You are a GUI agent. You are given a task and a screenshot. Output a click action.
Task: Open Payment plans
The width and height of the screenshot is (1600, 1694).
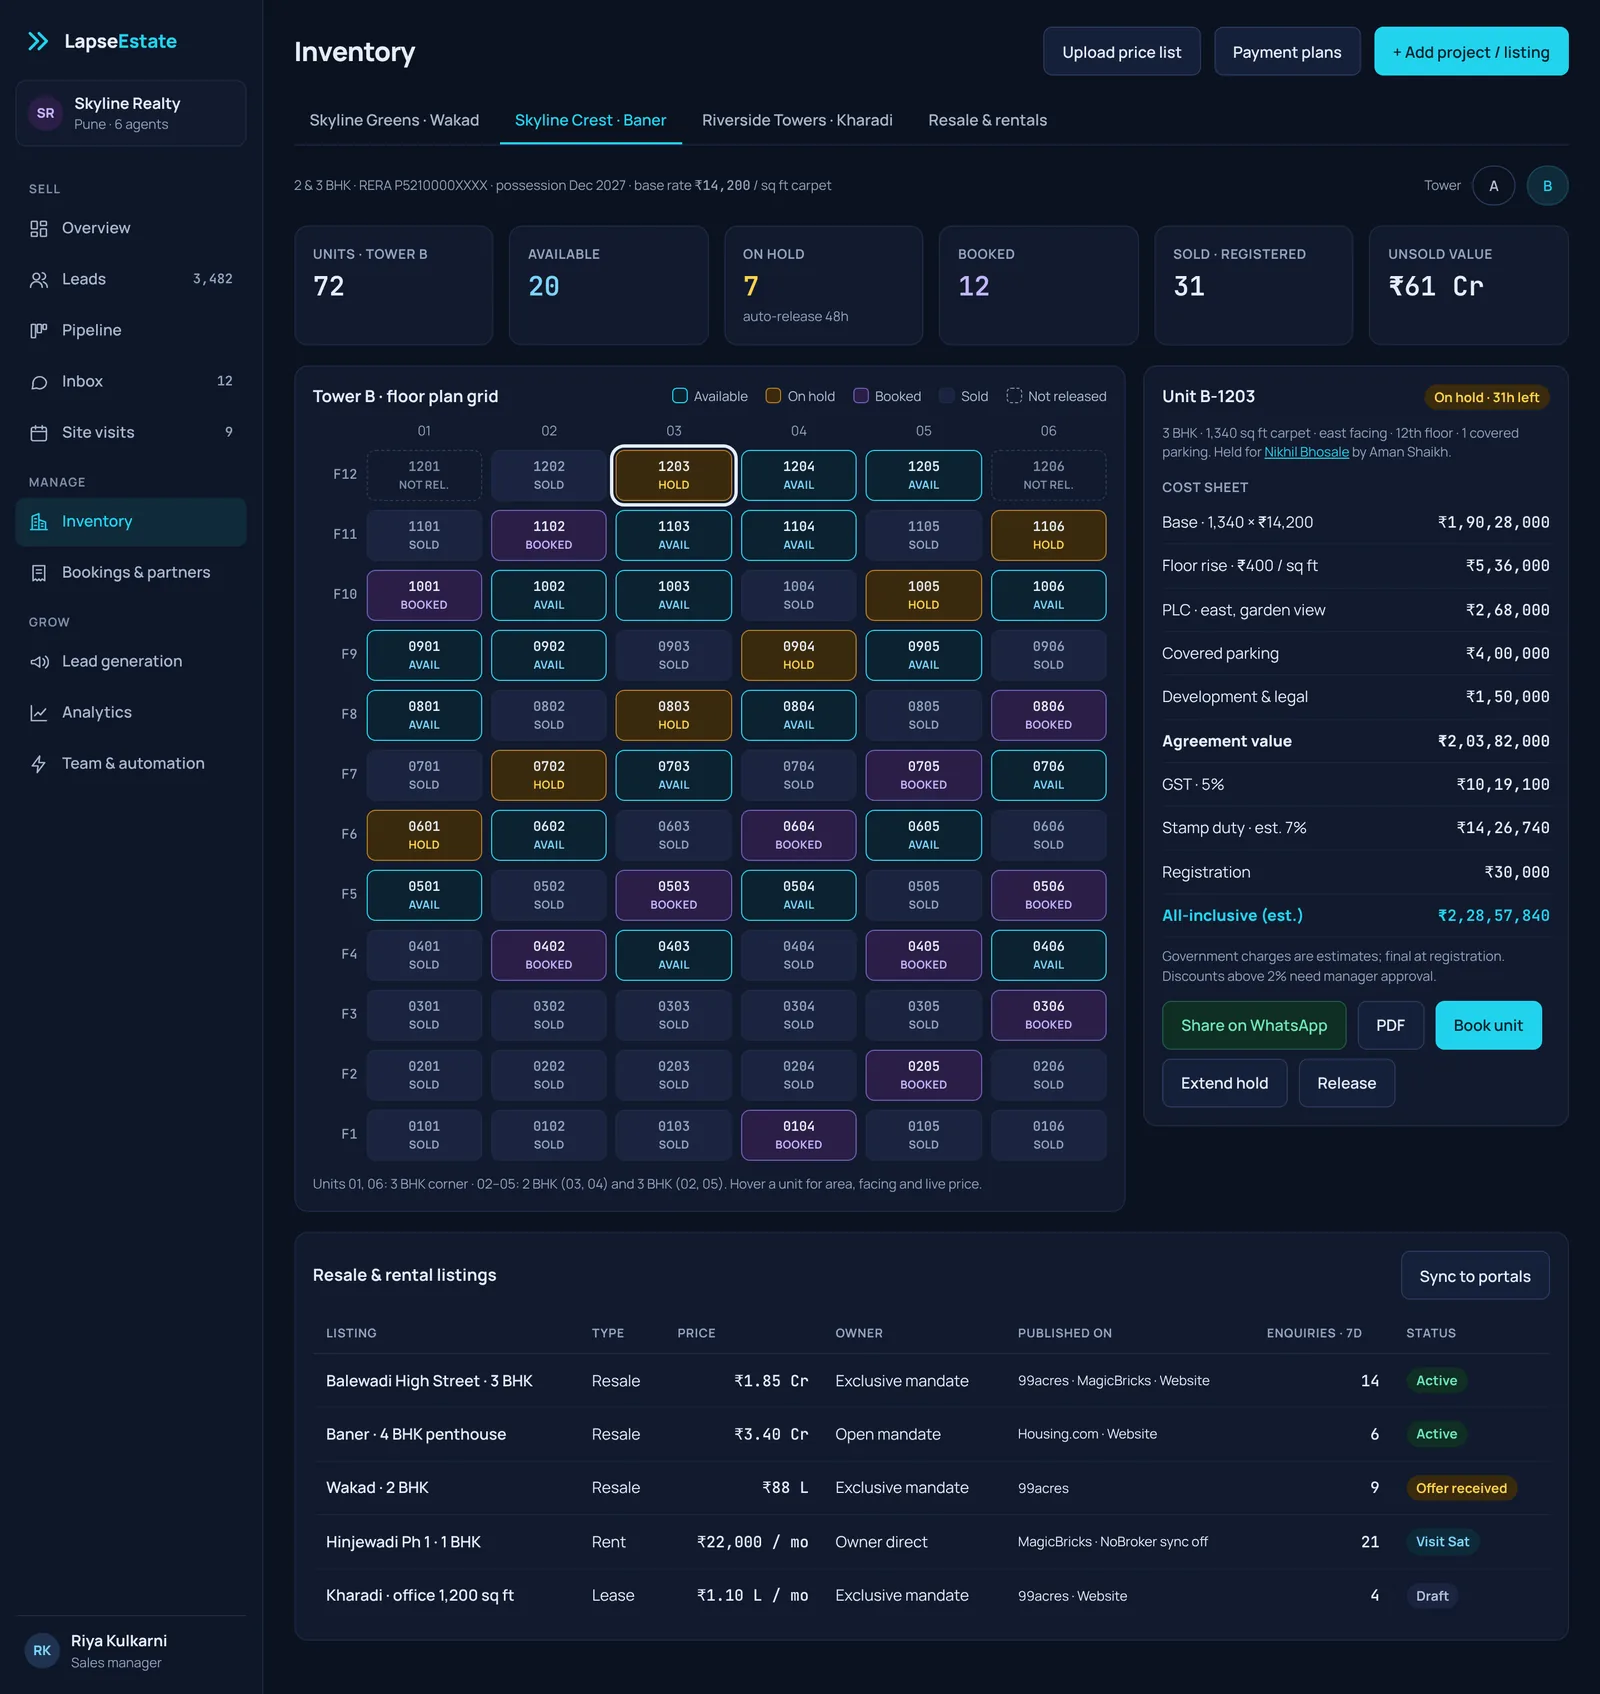(1286, 52)
